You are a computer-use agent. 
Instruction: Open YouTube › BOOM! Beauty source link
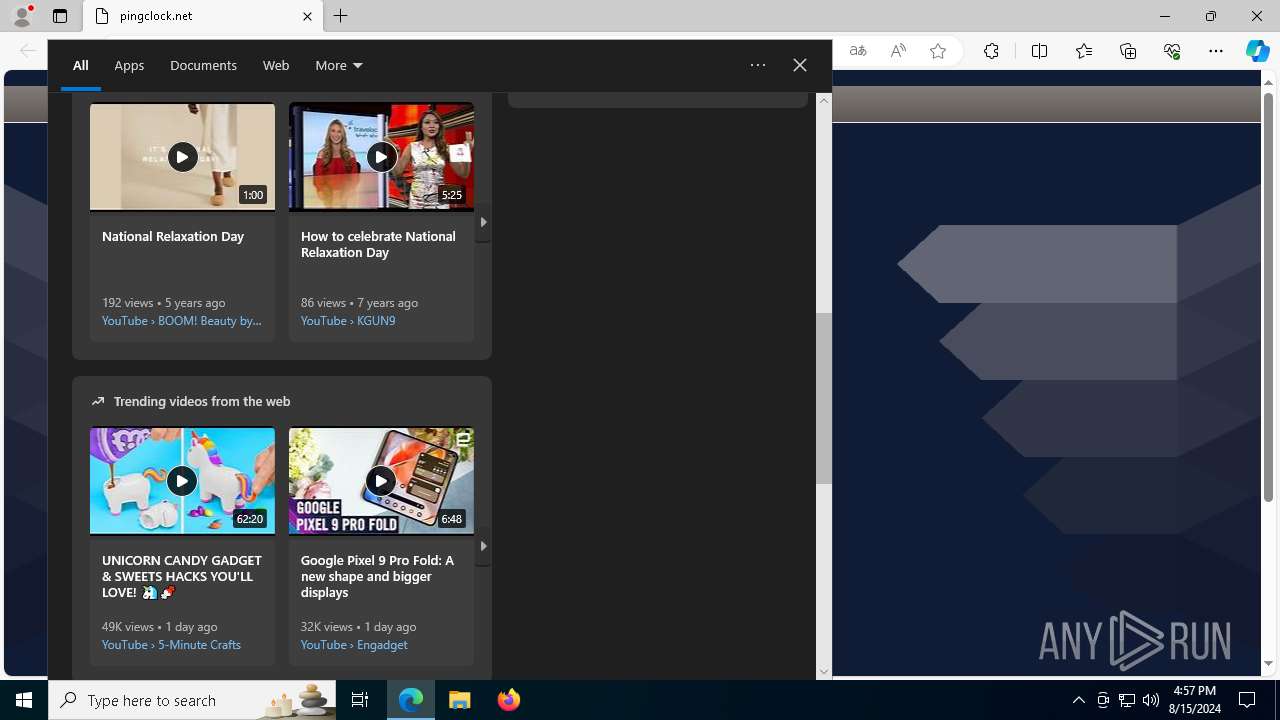181,320
